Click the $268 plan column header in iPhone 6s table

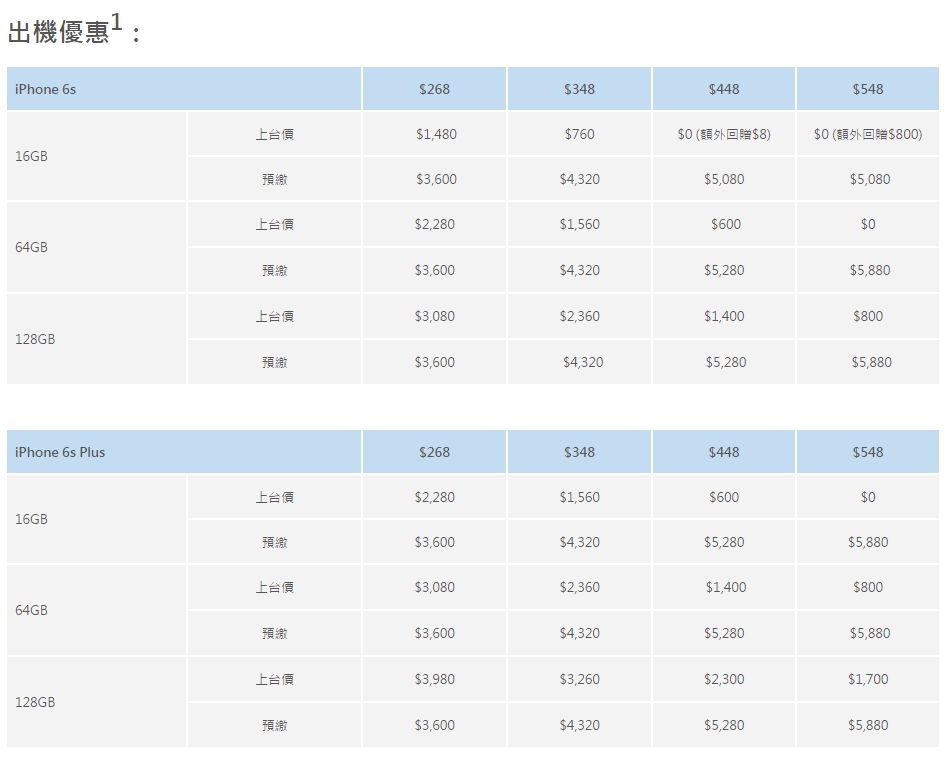[434, 89]
